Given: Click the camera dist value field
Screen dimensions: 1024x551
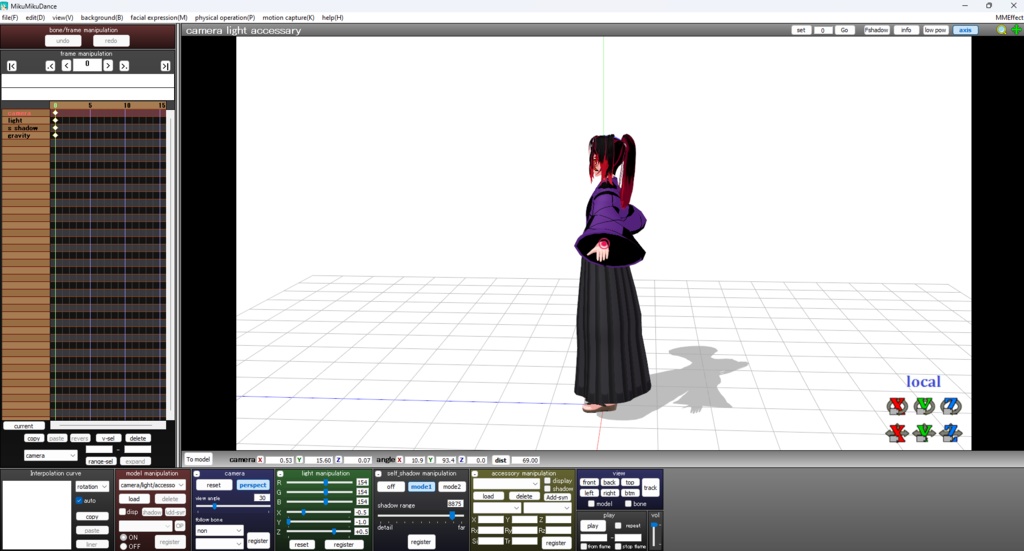Looking at the screenshot, I should pyautogui.click(x=526, y=460).
